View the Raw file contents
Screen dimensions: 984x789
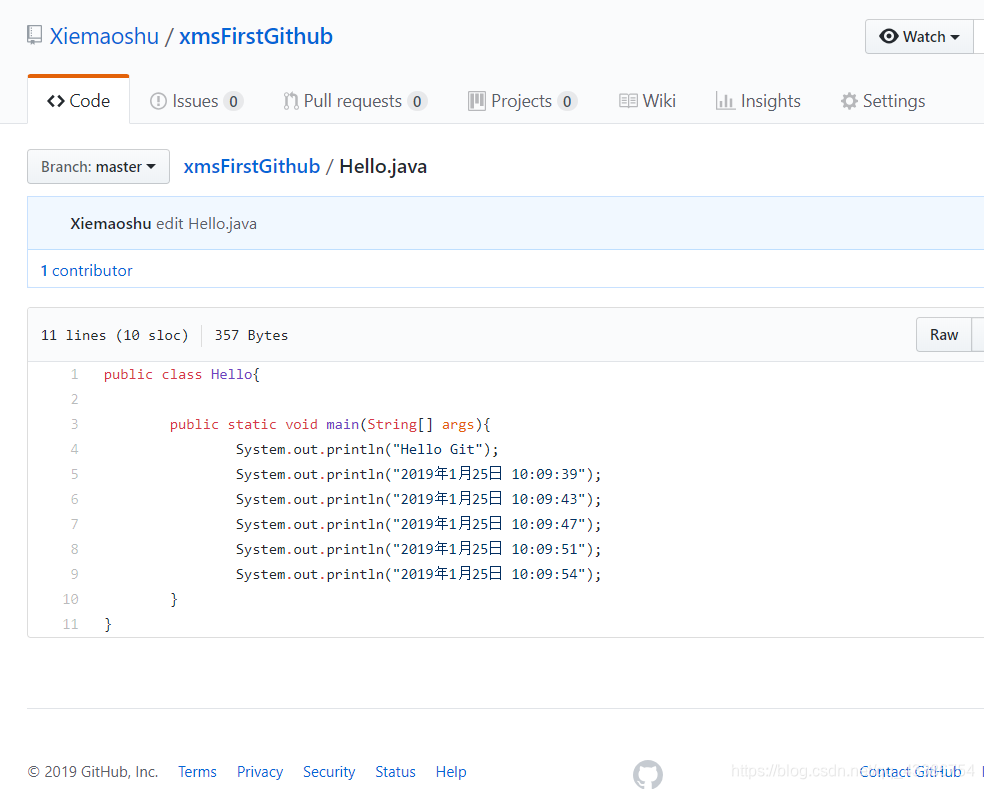click(944, 335)
